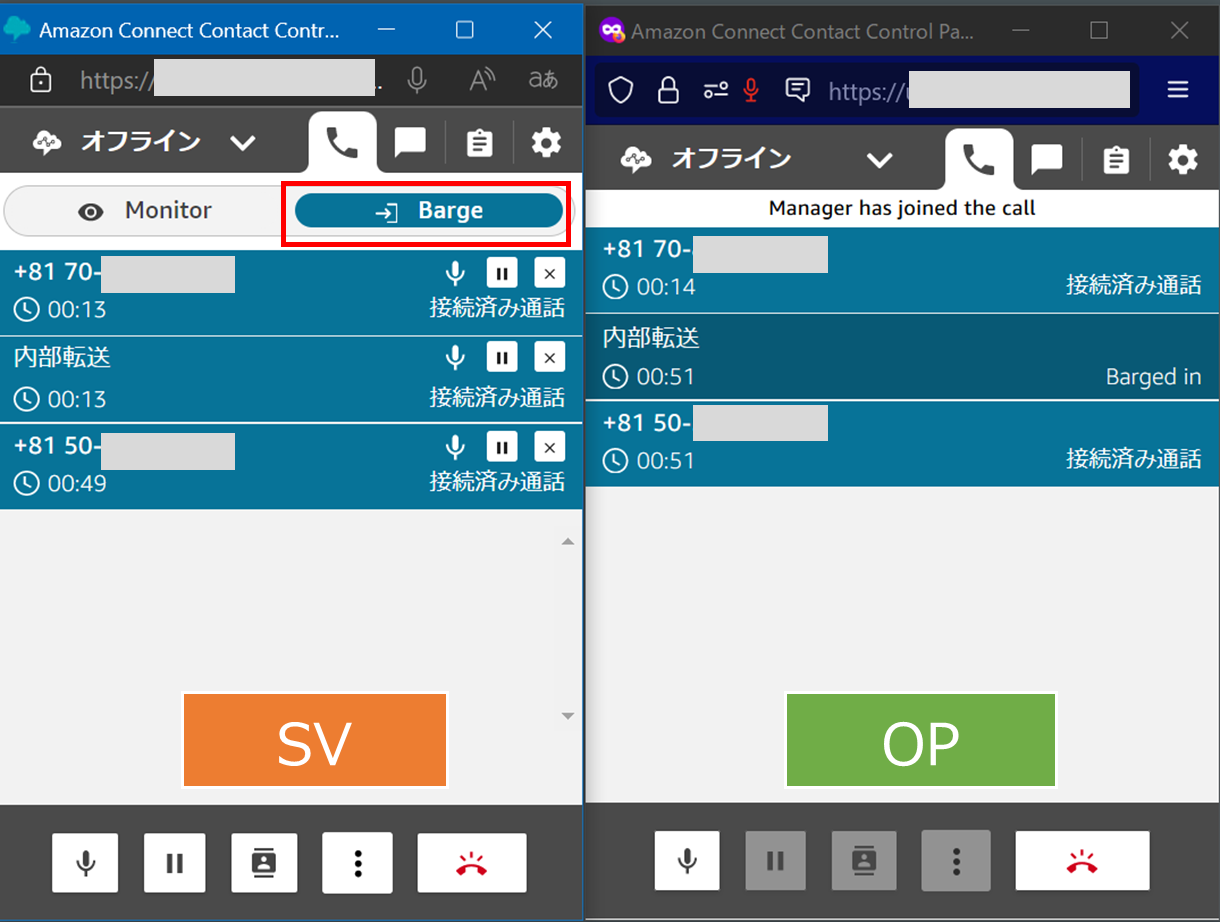1220x922 pixels.
Task: Mute microphone in OP bottom toolbar
Action: (687, 860)
